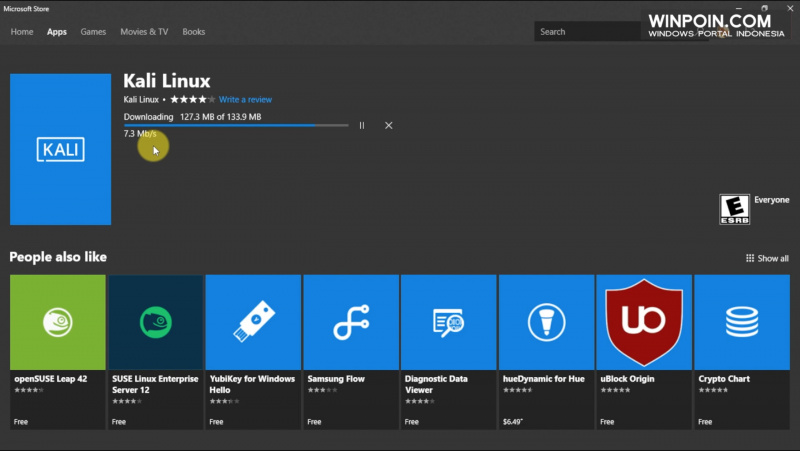800x451 pixels.
Task: Open the hueDynamic for Hue icon
Action: [x=546, y=322]
